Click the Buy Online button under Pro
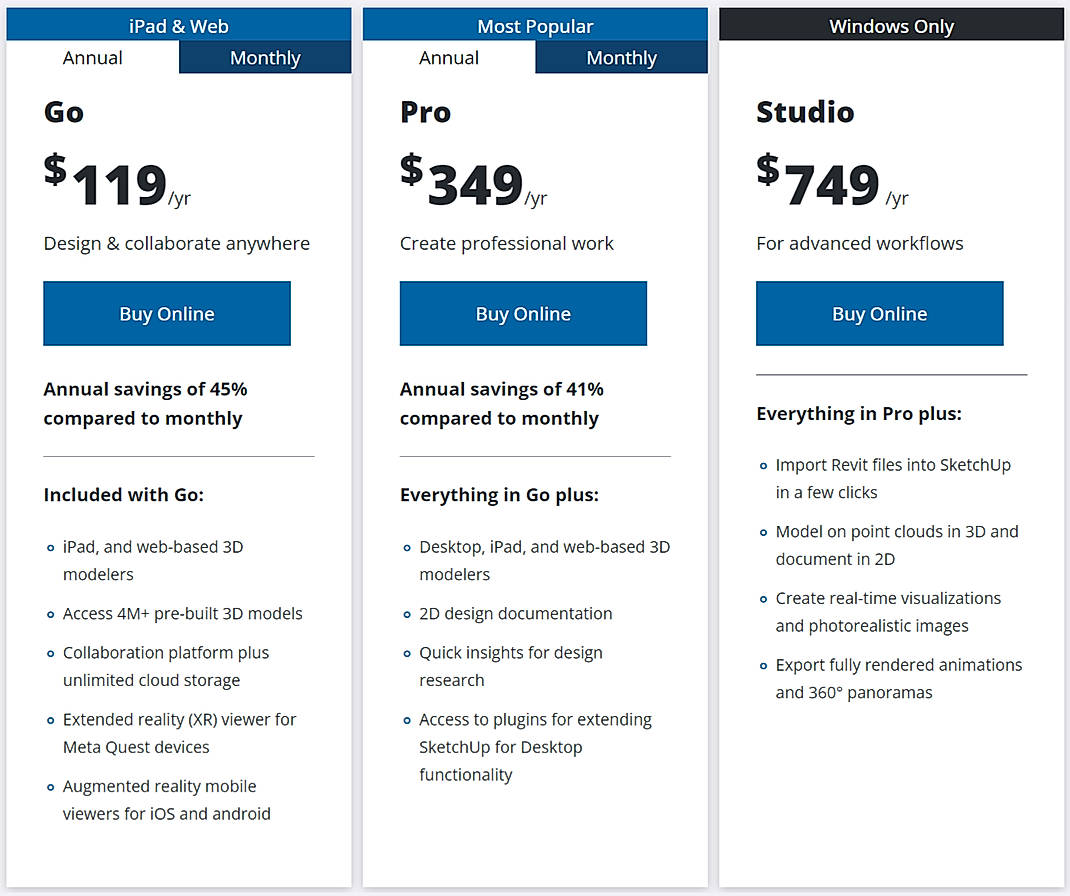 click(523, 313)
